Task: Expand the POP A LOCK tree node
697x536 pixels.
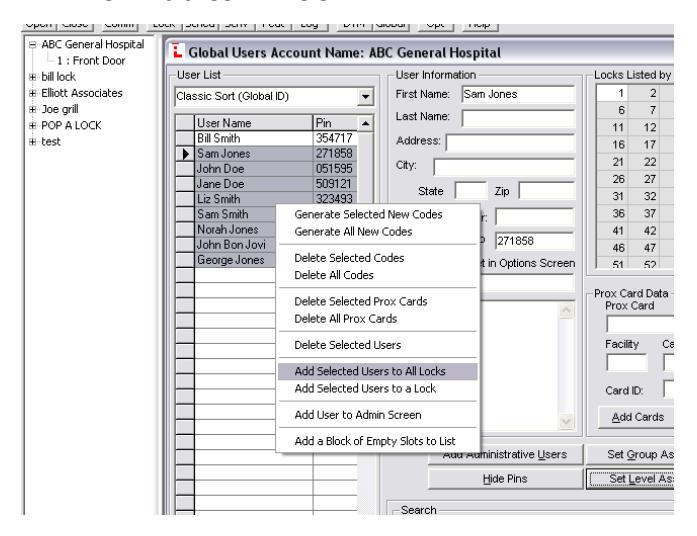Action: (x=32, y=126)
